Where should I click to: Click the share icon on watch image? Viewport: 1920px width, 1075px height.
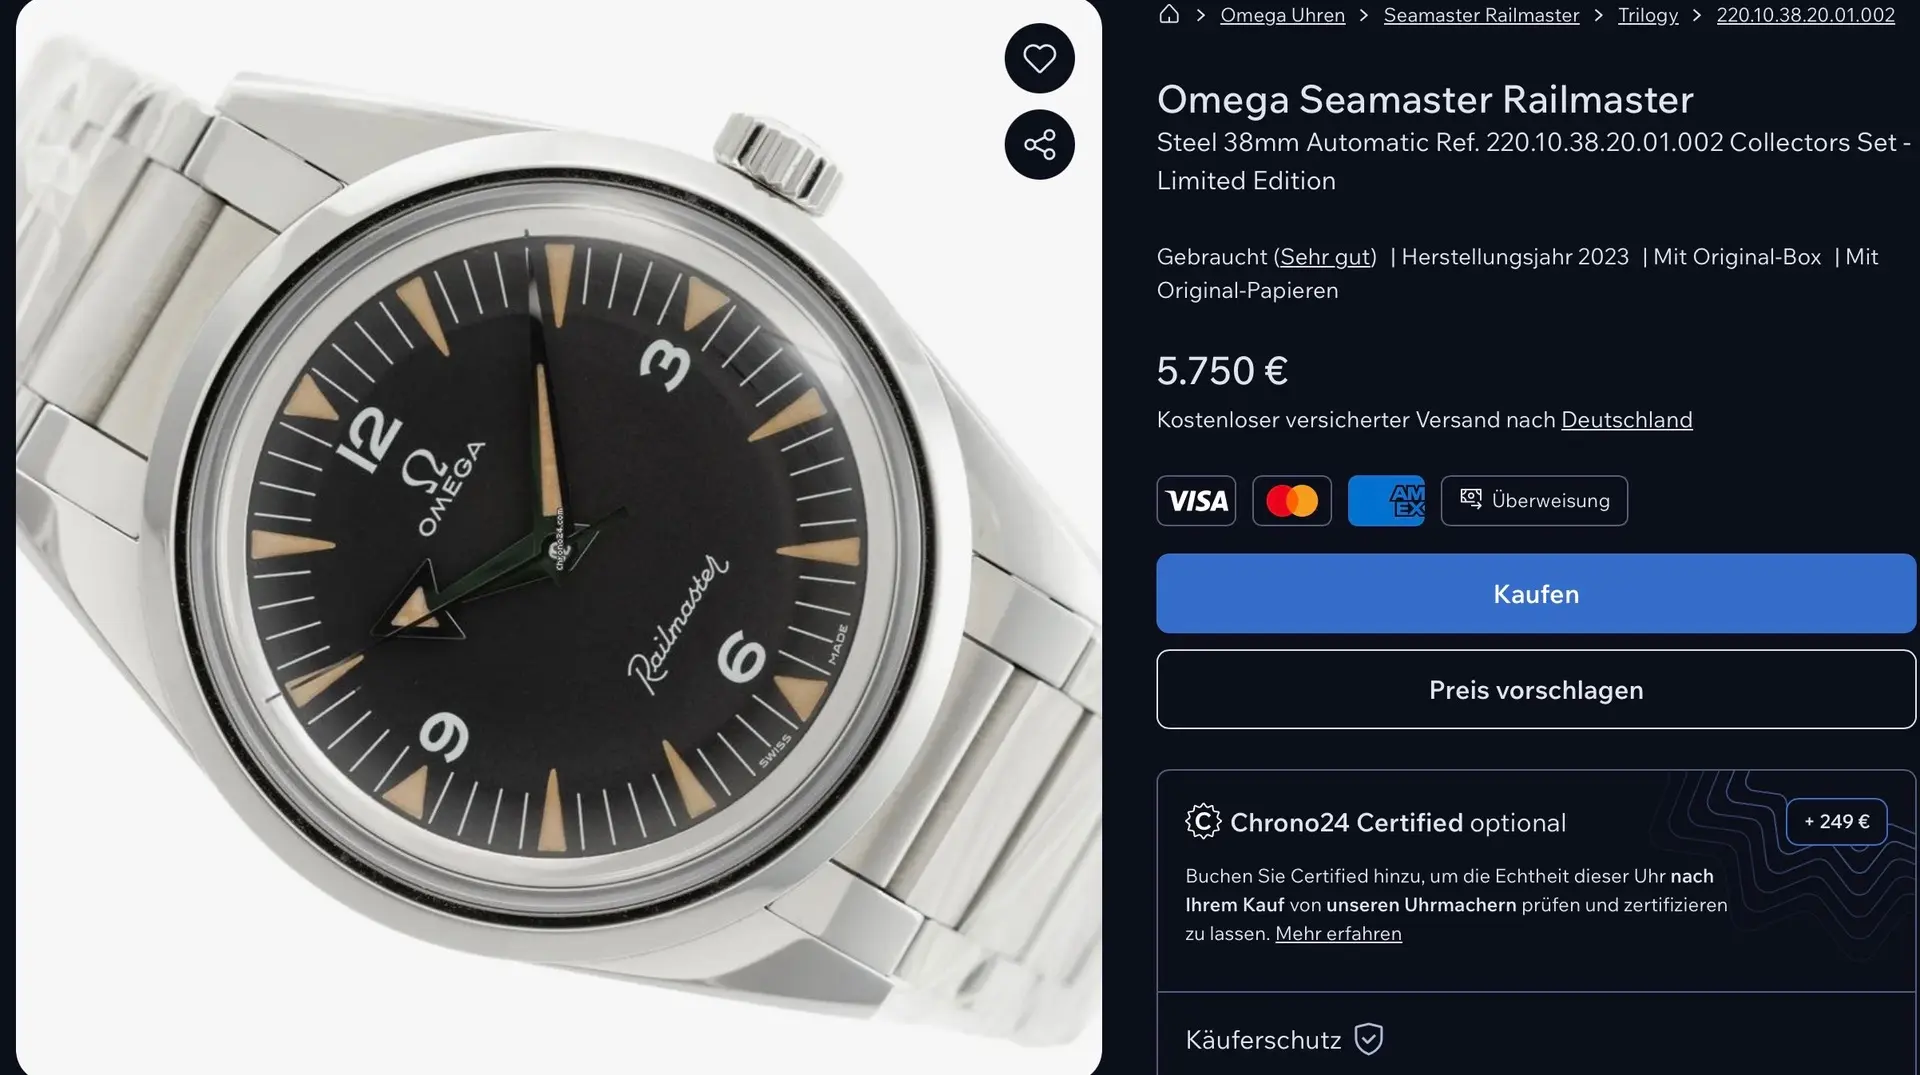[x=1039, y=144]
